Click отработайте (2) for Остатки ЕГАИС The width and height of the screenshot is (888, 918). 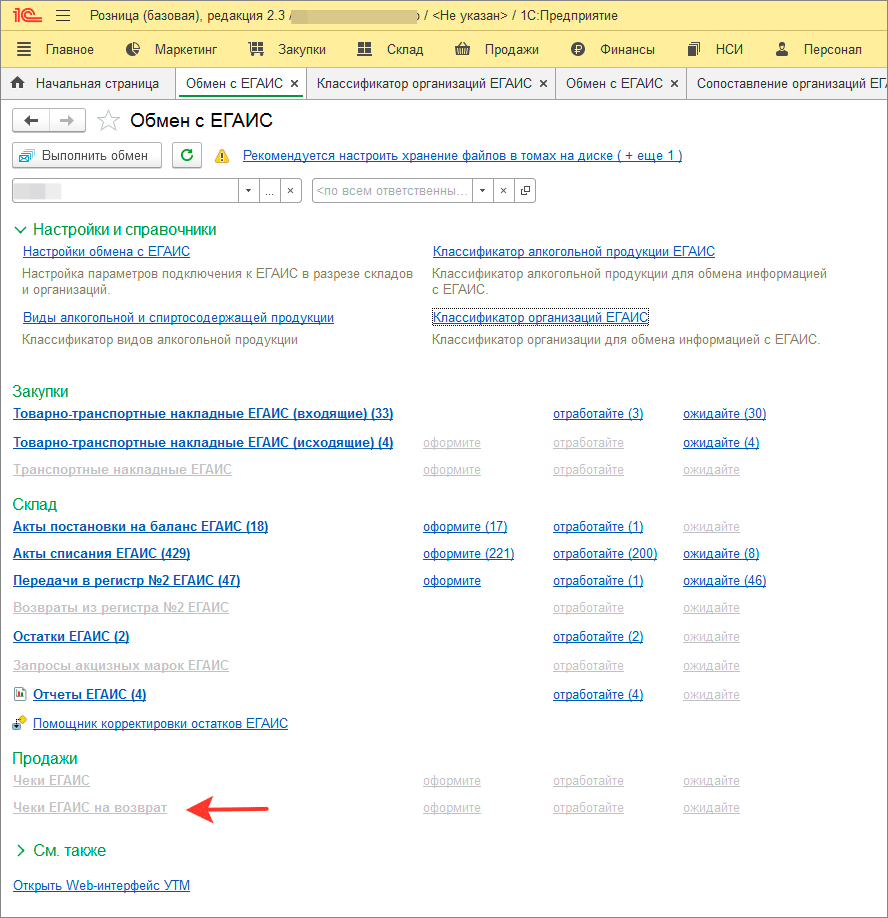598,636
